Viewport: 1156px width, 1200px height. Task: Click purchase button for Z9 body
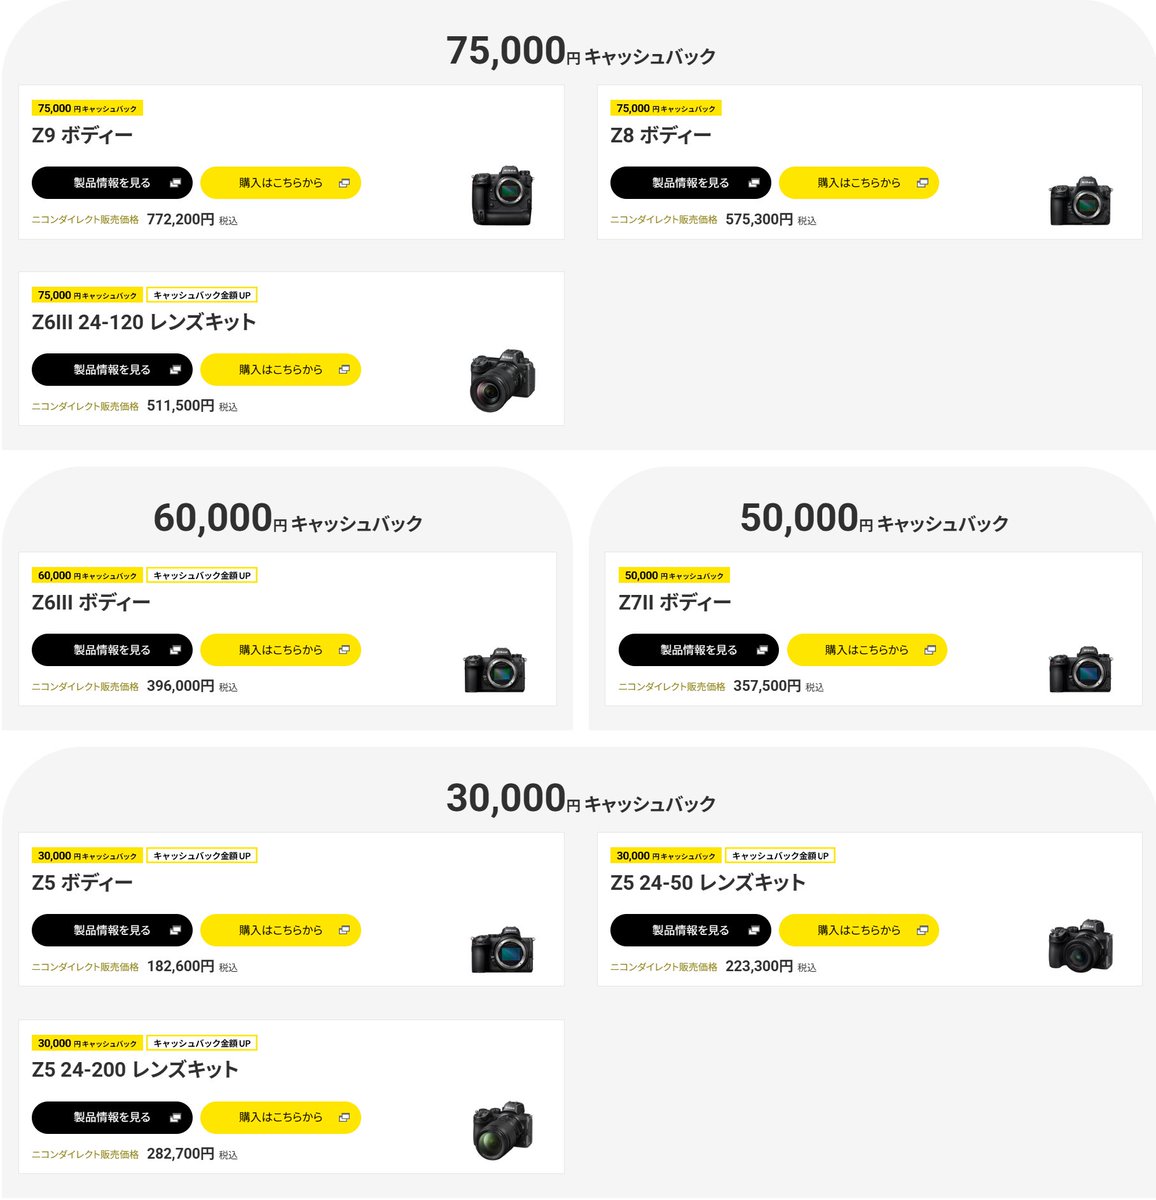coord(280,183)
